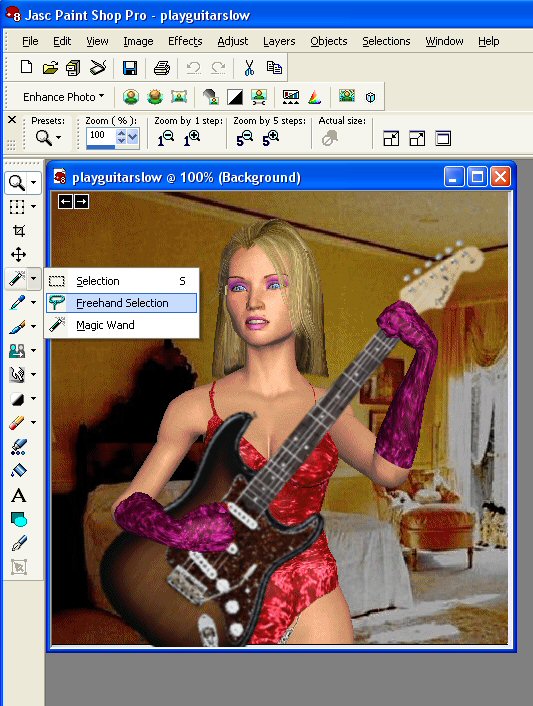Click the Cut scissors icon

249,68
